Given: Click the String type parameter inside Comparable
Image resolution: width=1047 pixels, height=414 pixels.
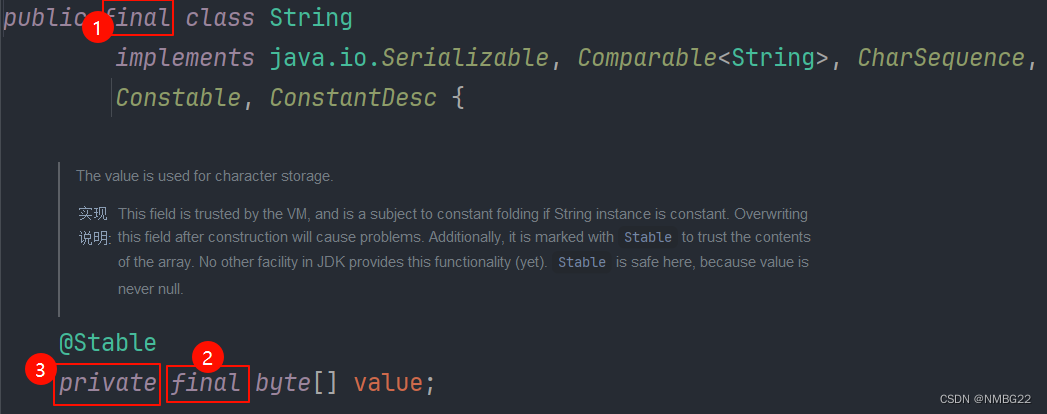Looking at the screenshot, I should point(773,59).
